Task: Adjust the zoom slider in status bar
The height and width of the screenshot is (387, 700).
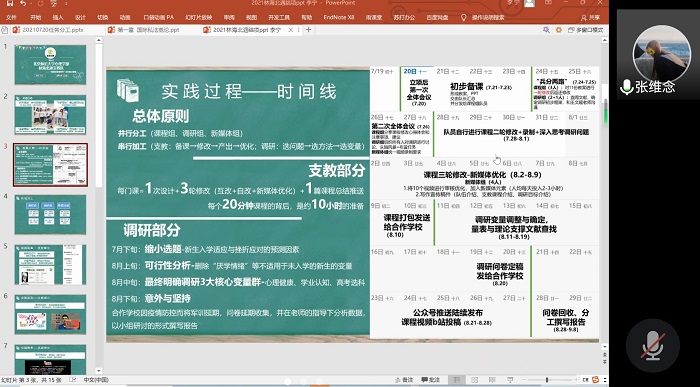Action: coord(547,379)
